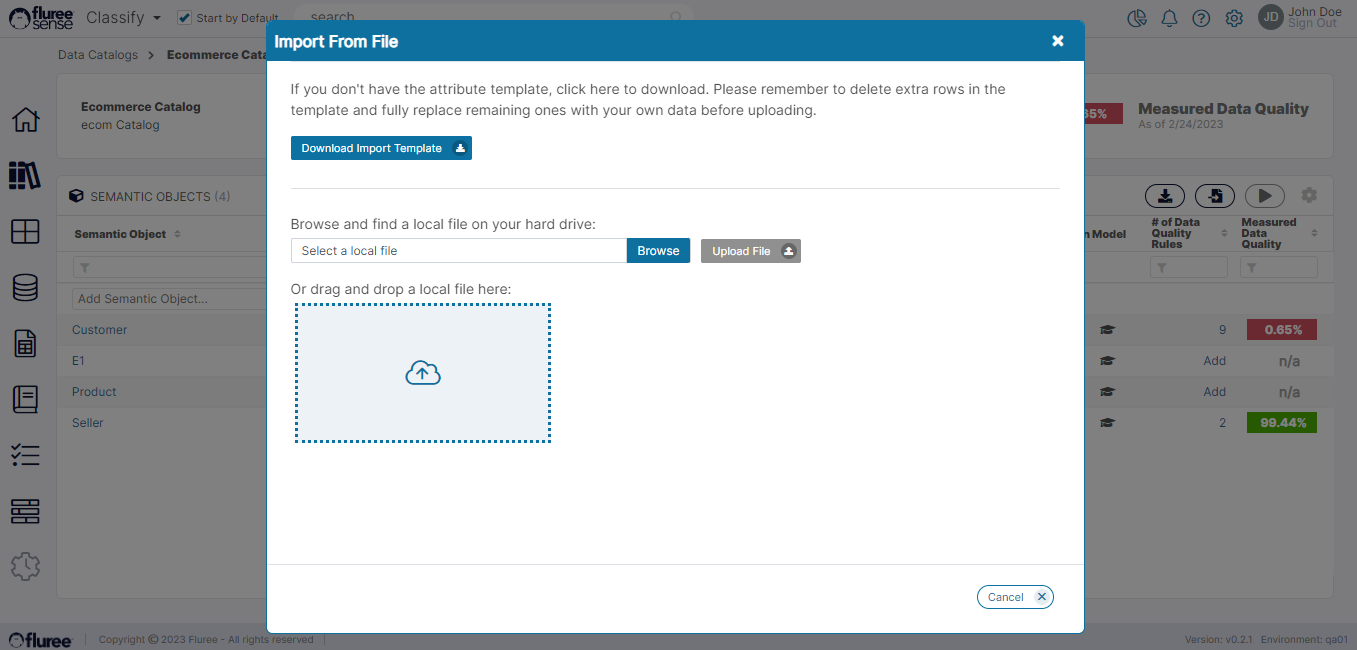This screenshot has height=650, width=1357.
Task: Sort by Semantic Object column arrows
Action: [x=178, y=234]
